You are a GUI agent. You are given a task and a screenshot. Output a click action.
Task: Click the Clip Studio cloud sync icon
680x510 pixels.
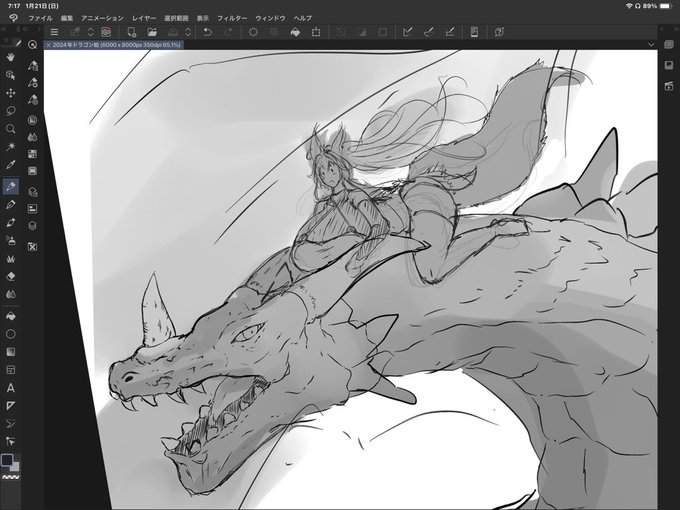pos(106,32)
